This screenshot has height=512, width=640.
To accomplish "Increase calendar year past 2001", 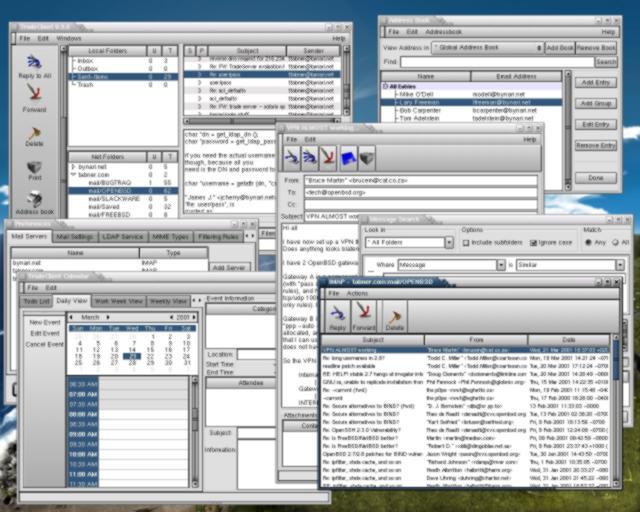I will tap(194, 317).
